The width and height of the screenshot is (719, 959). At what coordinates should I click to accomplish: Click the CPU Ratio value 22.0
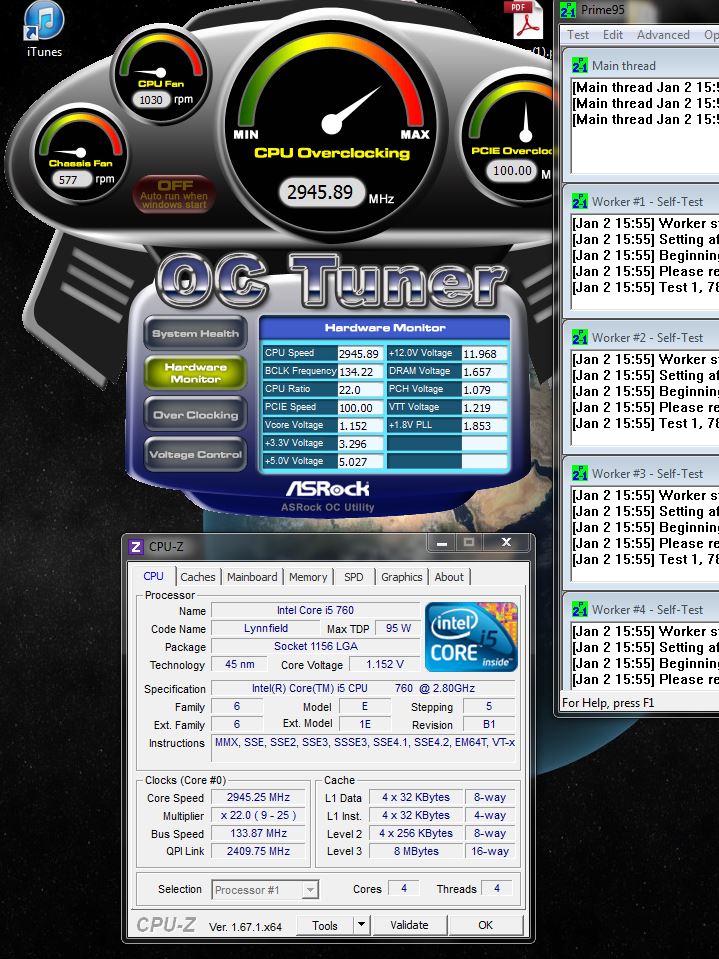pyautogui.click(x=361, y=390)
